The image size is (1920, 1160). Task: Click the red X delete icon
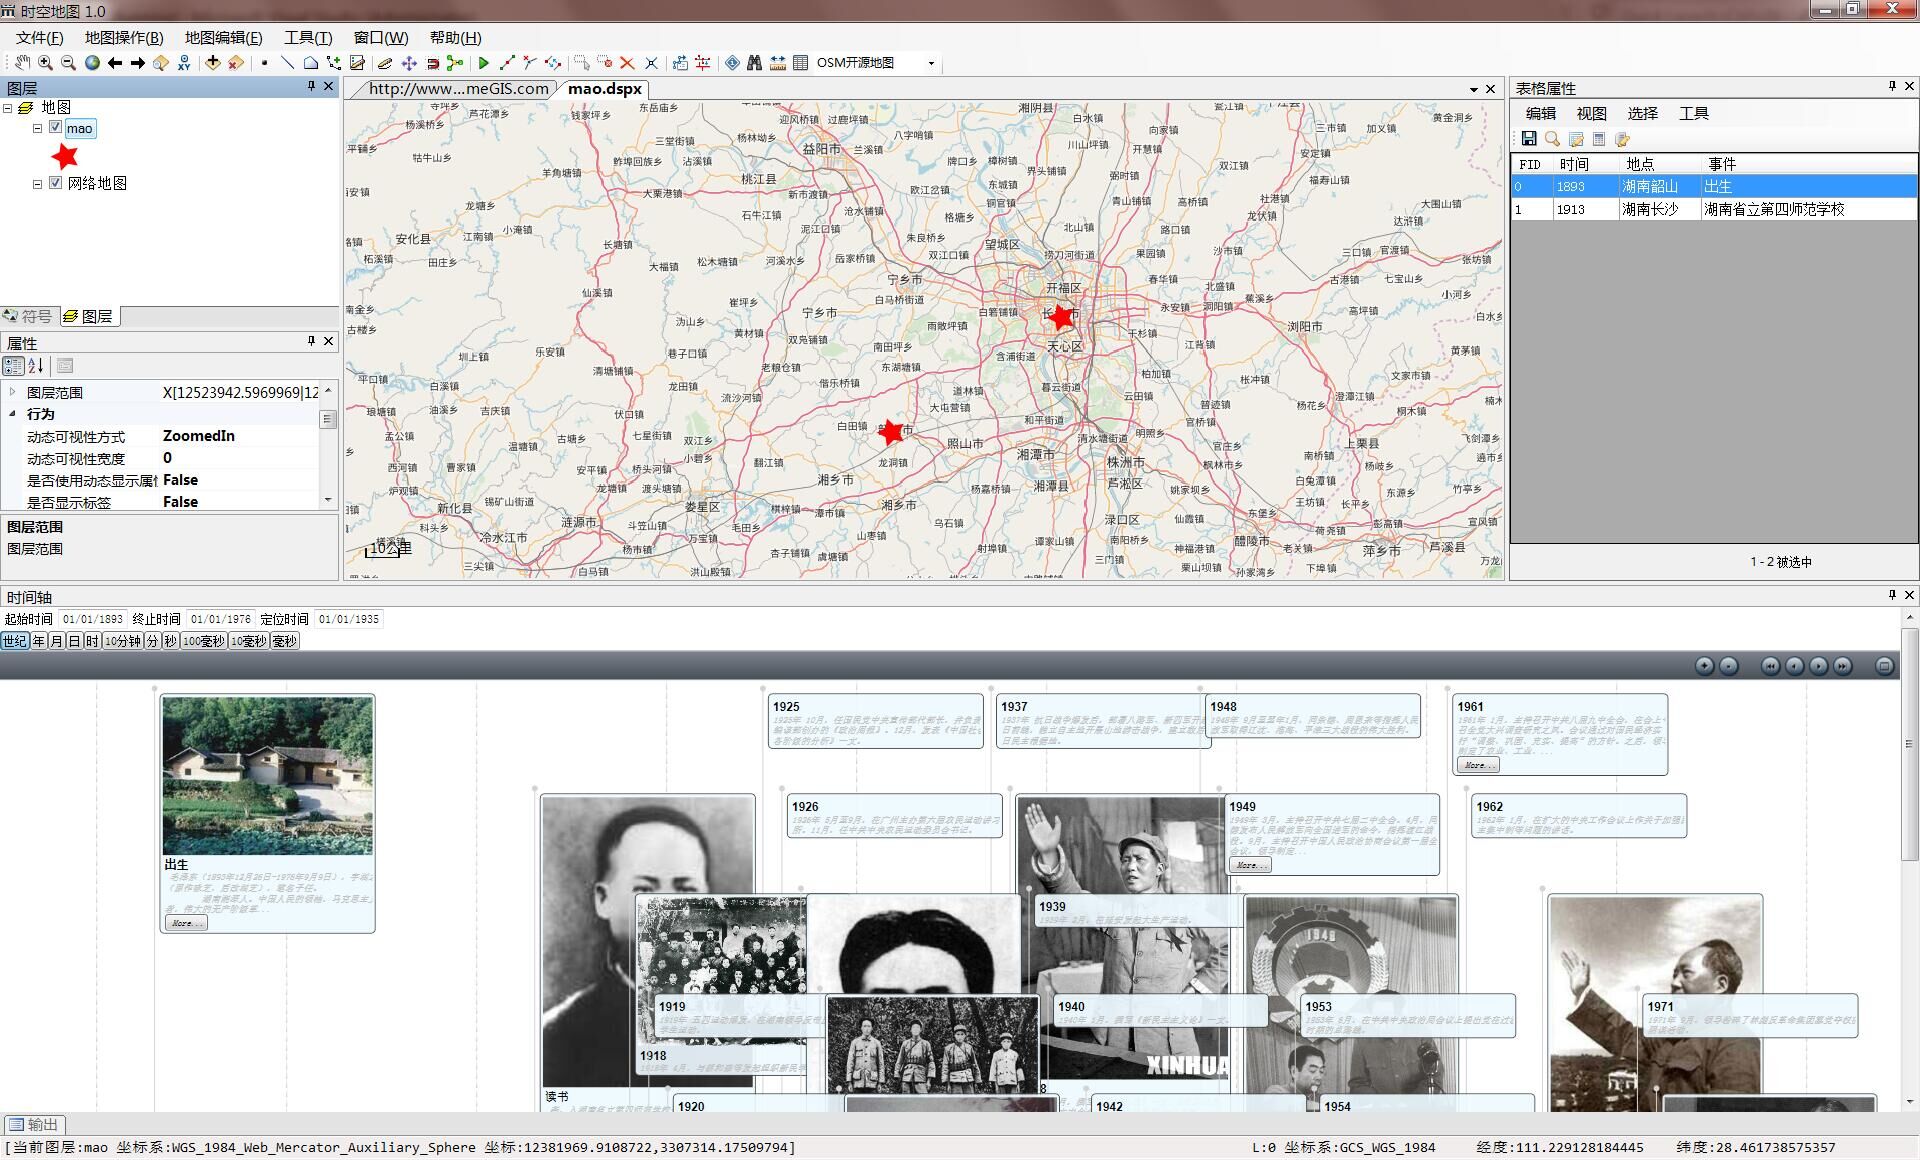627,63
